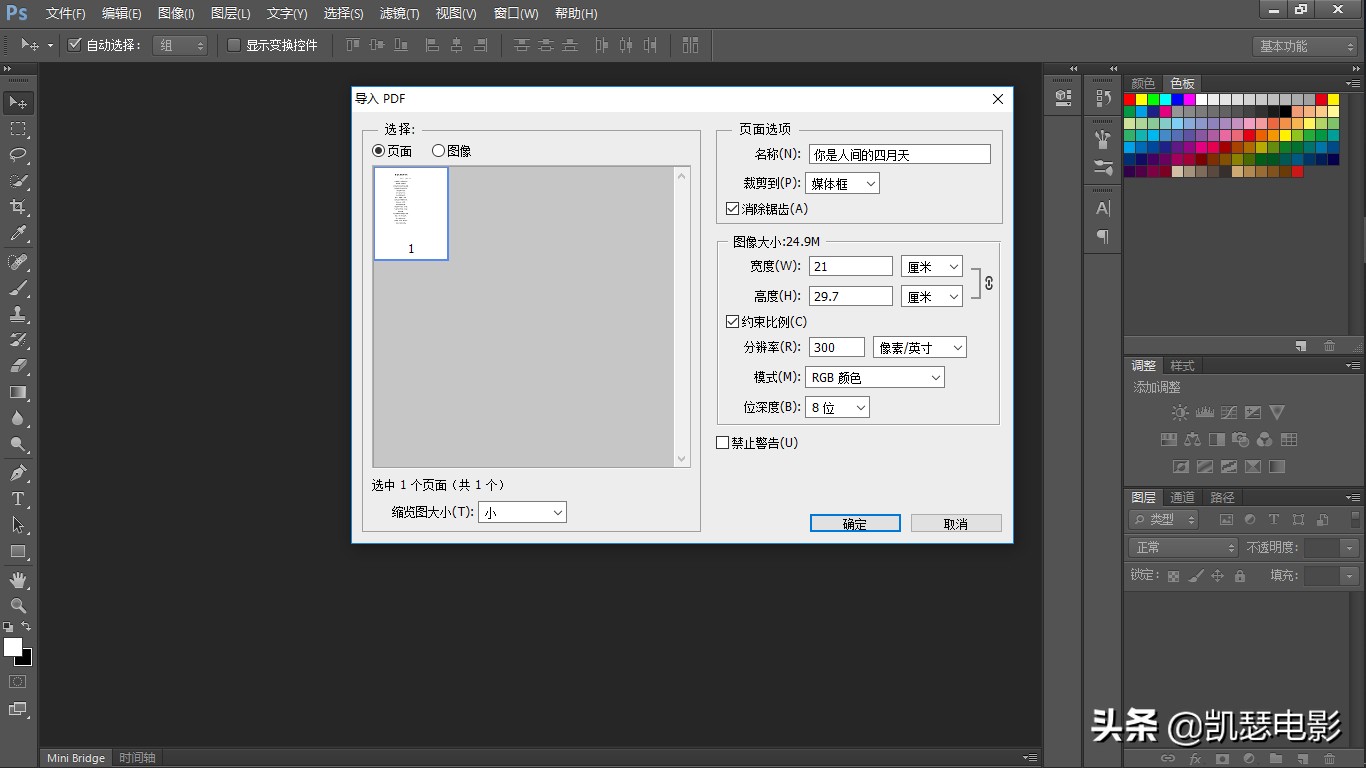Select the Pen tool
This screenshot has height=768, width=1366.
[x=18, y=472]
